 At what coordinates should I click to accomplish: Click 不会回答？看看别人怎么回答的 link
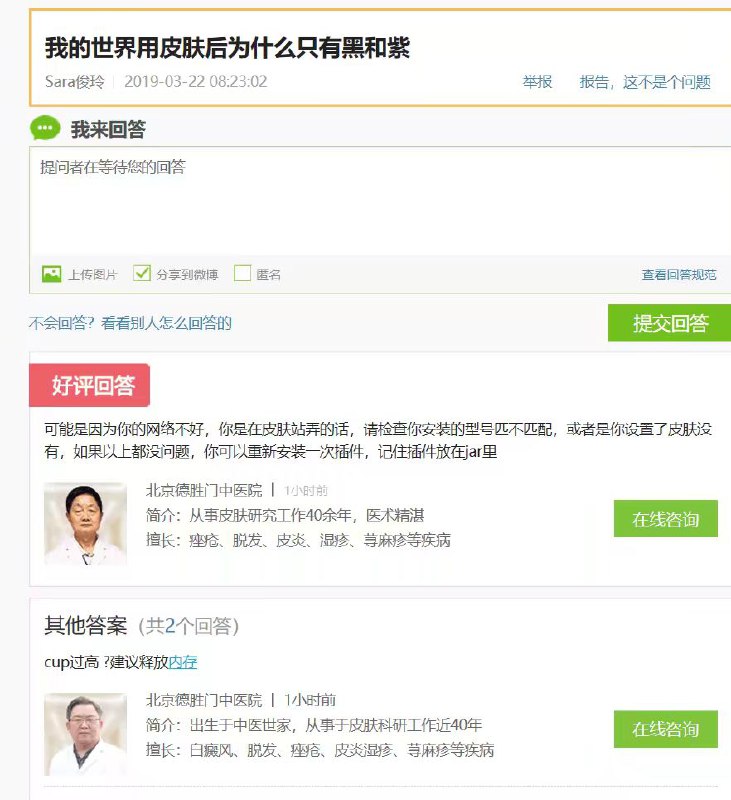click(130, 323)
